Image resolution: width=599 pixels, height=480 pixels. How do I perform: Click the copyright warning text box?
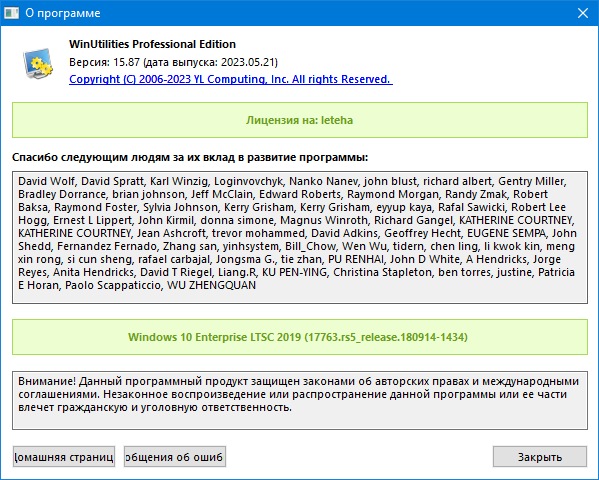point(300,400)
